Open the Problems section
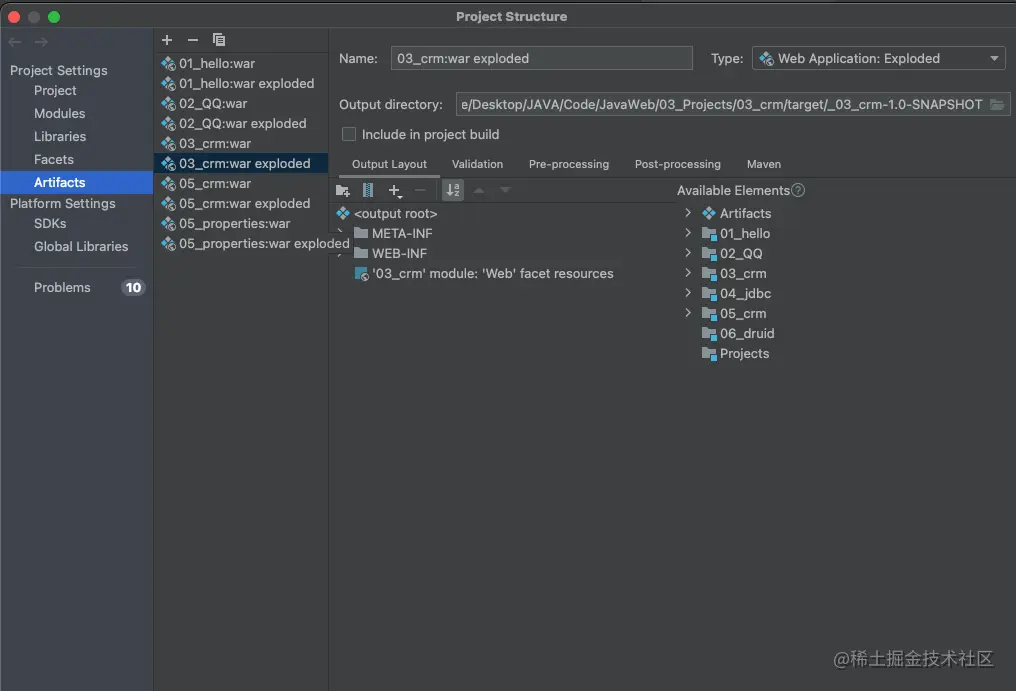The height and width of the screenshot is (691, 1016). [62, 287]
